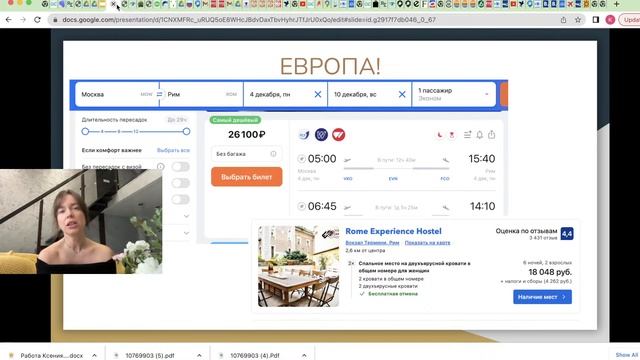Open a new browser tab
640x360 pixels.
[x=616, y=4]
